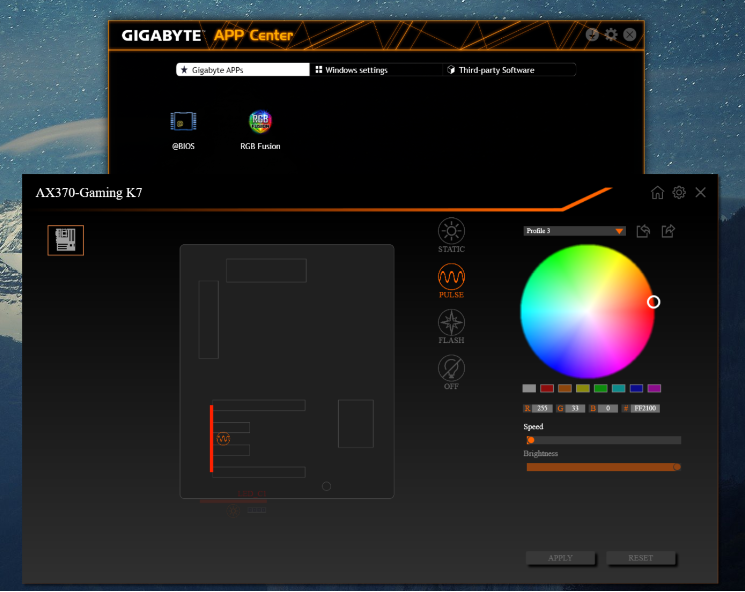Click the Speed slider track

[x=604, y=440]
